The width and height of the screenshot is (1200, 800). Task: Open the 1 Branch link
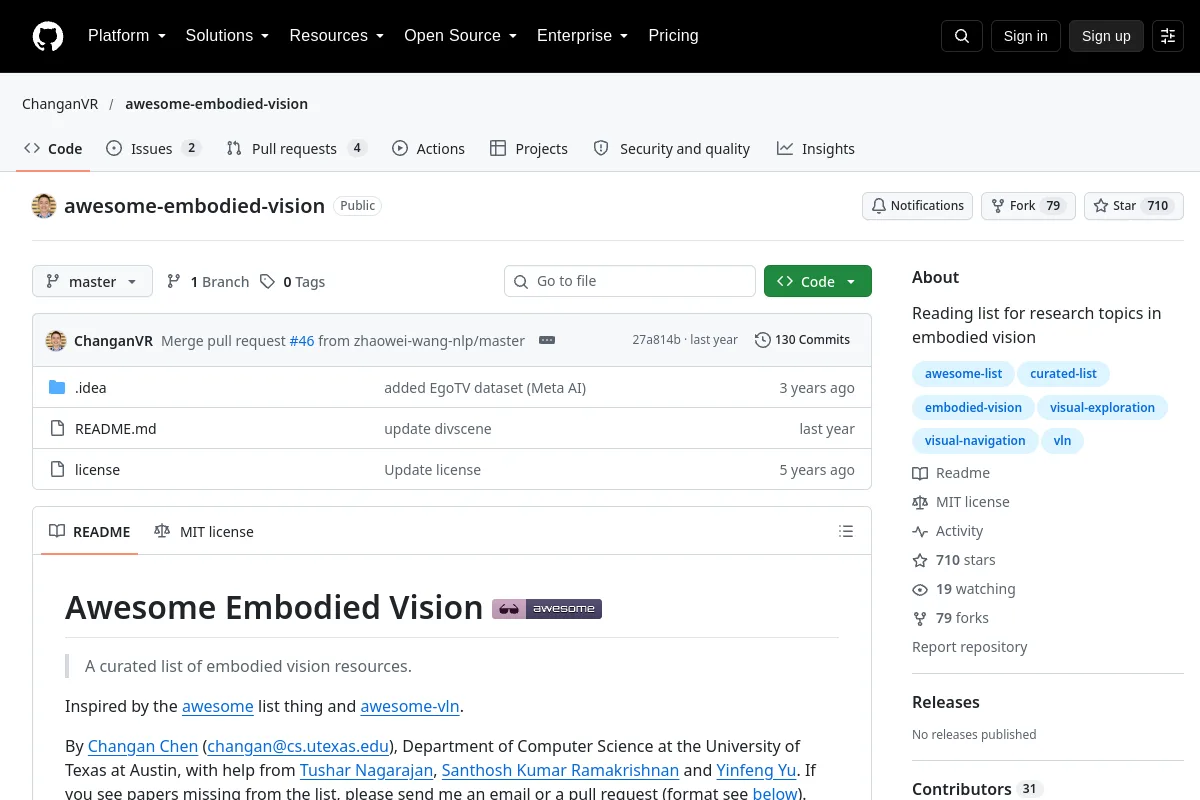[x=208, y=282]
